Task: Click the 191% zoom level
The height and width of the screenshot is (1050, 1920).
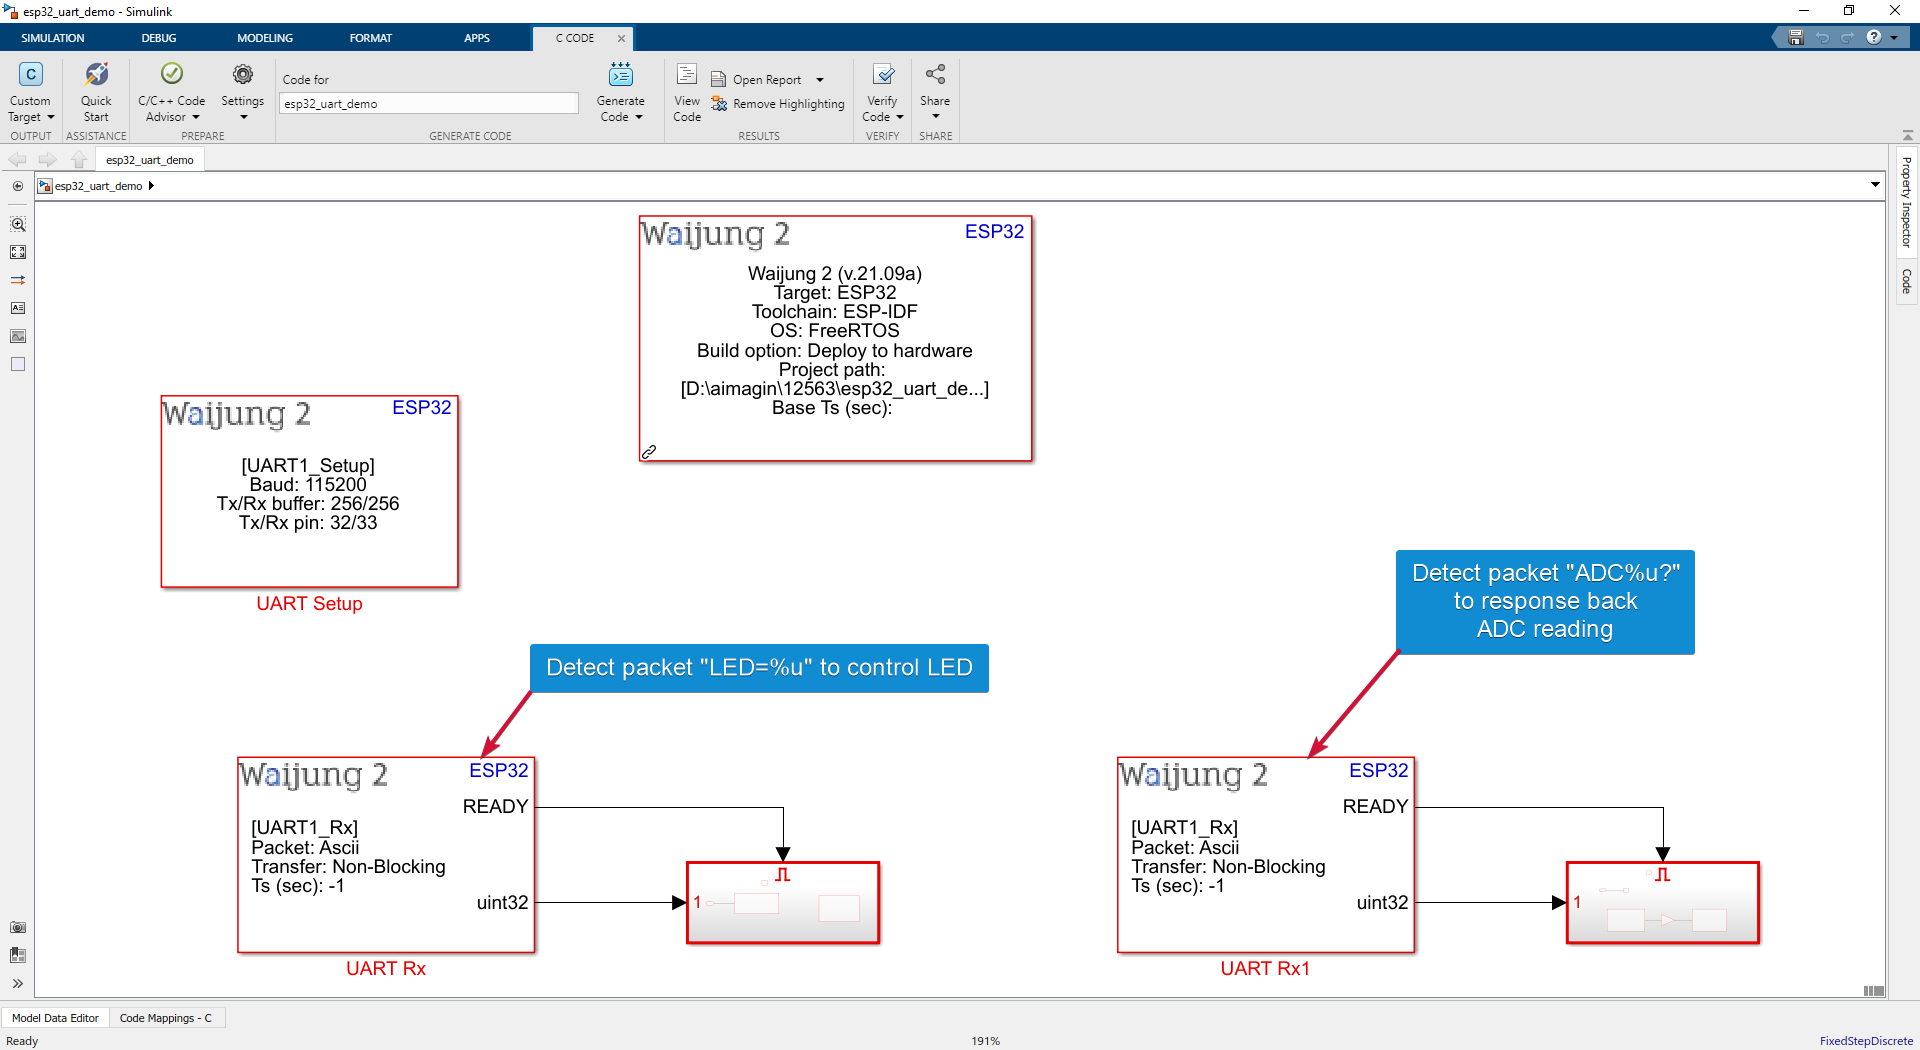Action: click(986, 1041)
